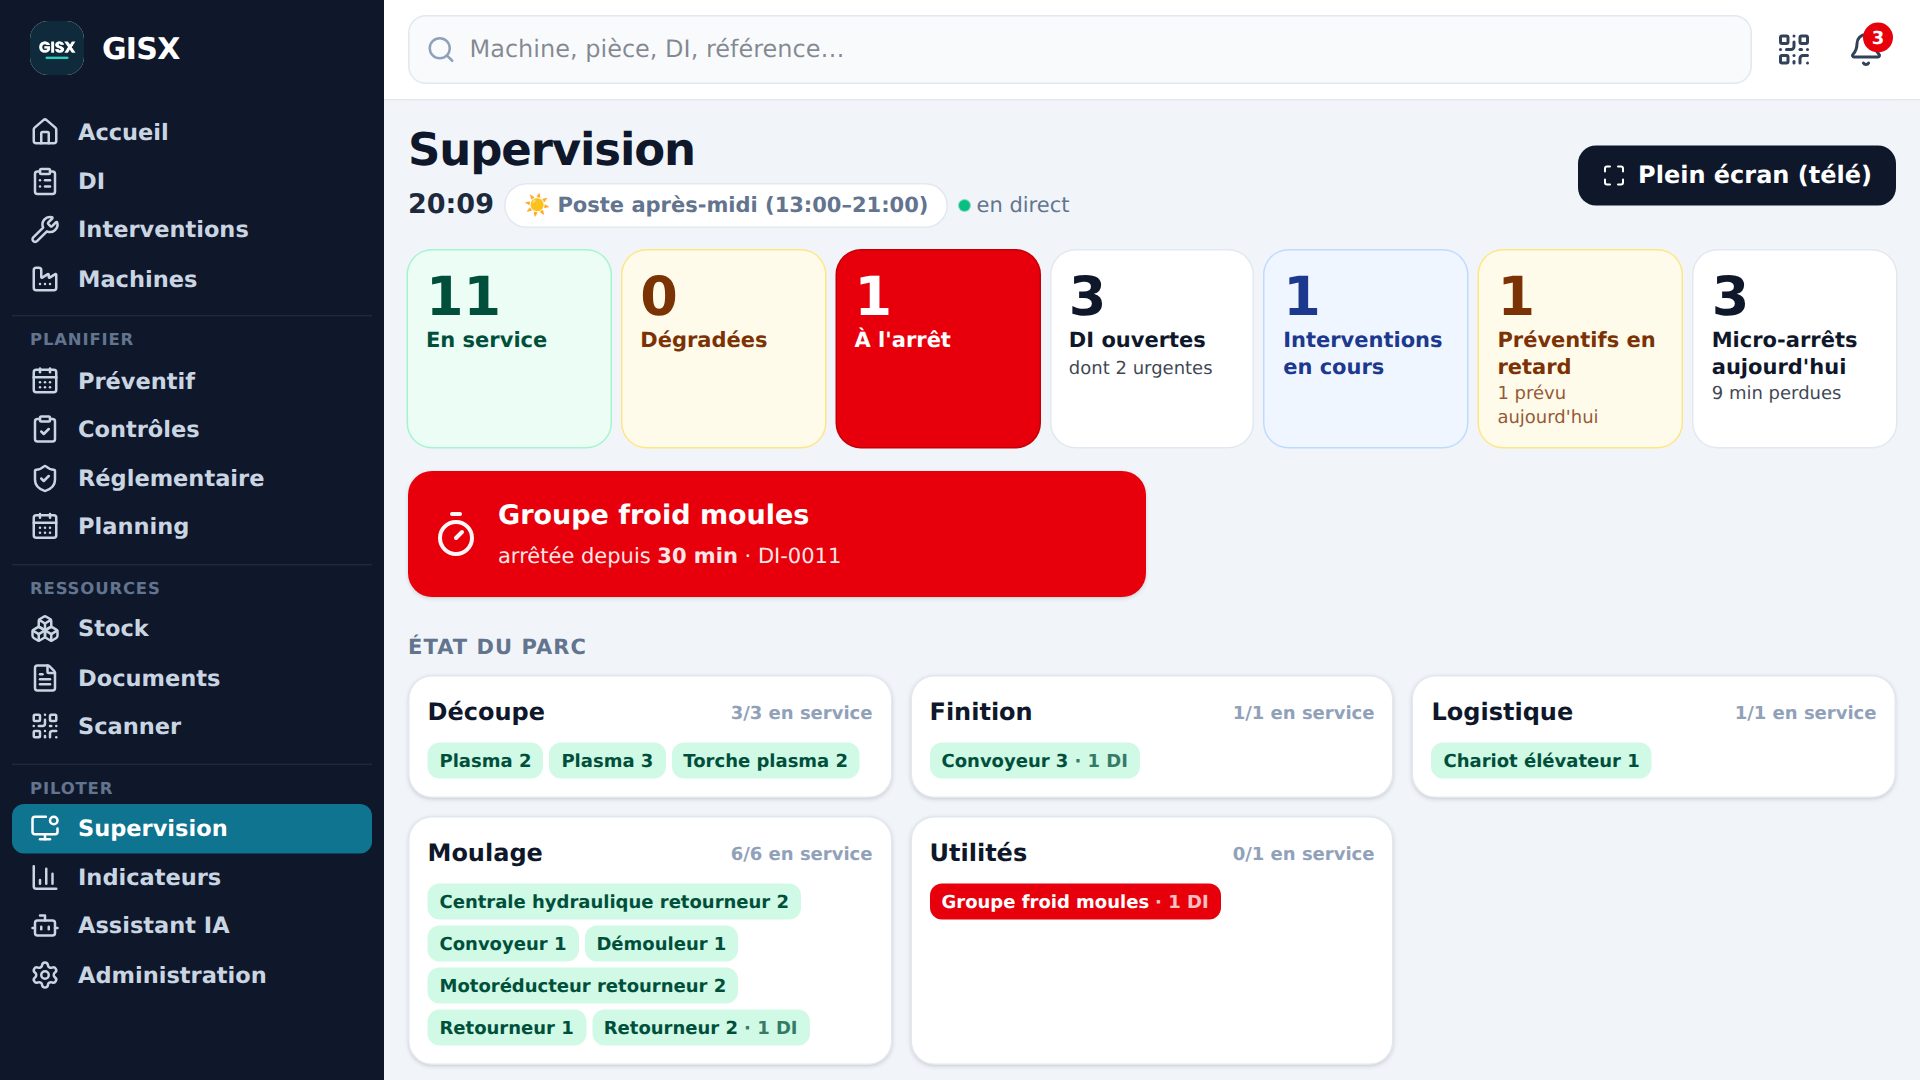The width and height of the screenshot is (1920, 1080).
Task: Click the Interventions wrench icon
Action: [45, 229]
